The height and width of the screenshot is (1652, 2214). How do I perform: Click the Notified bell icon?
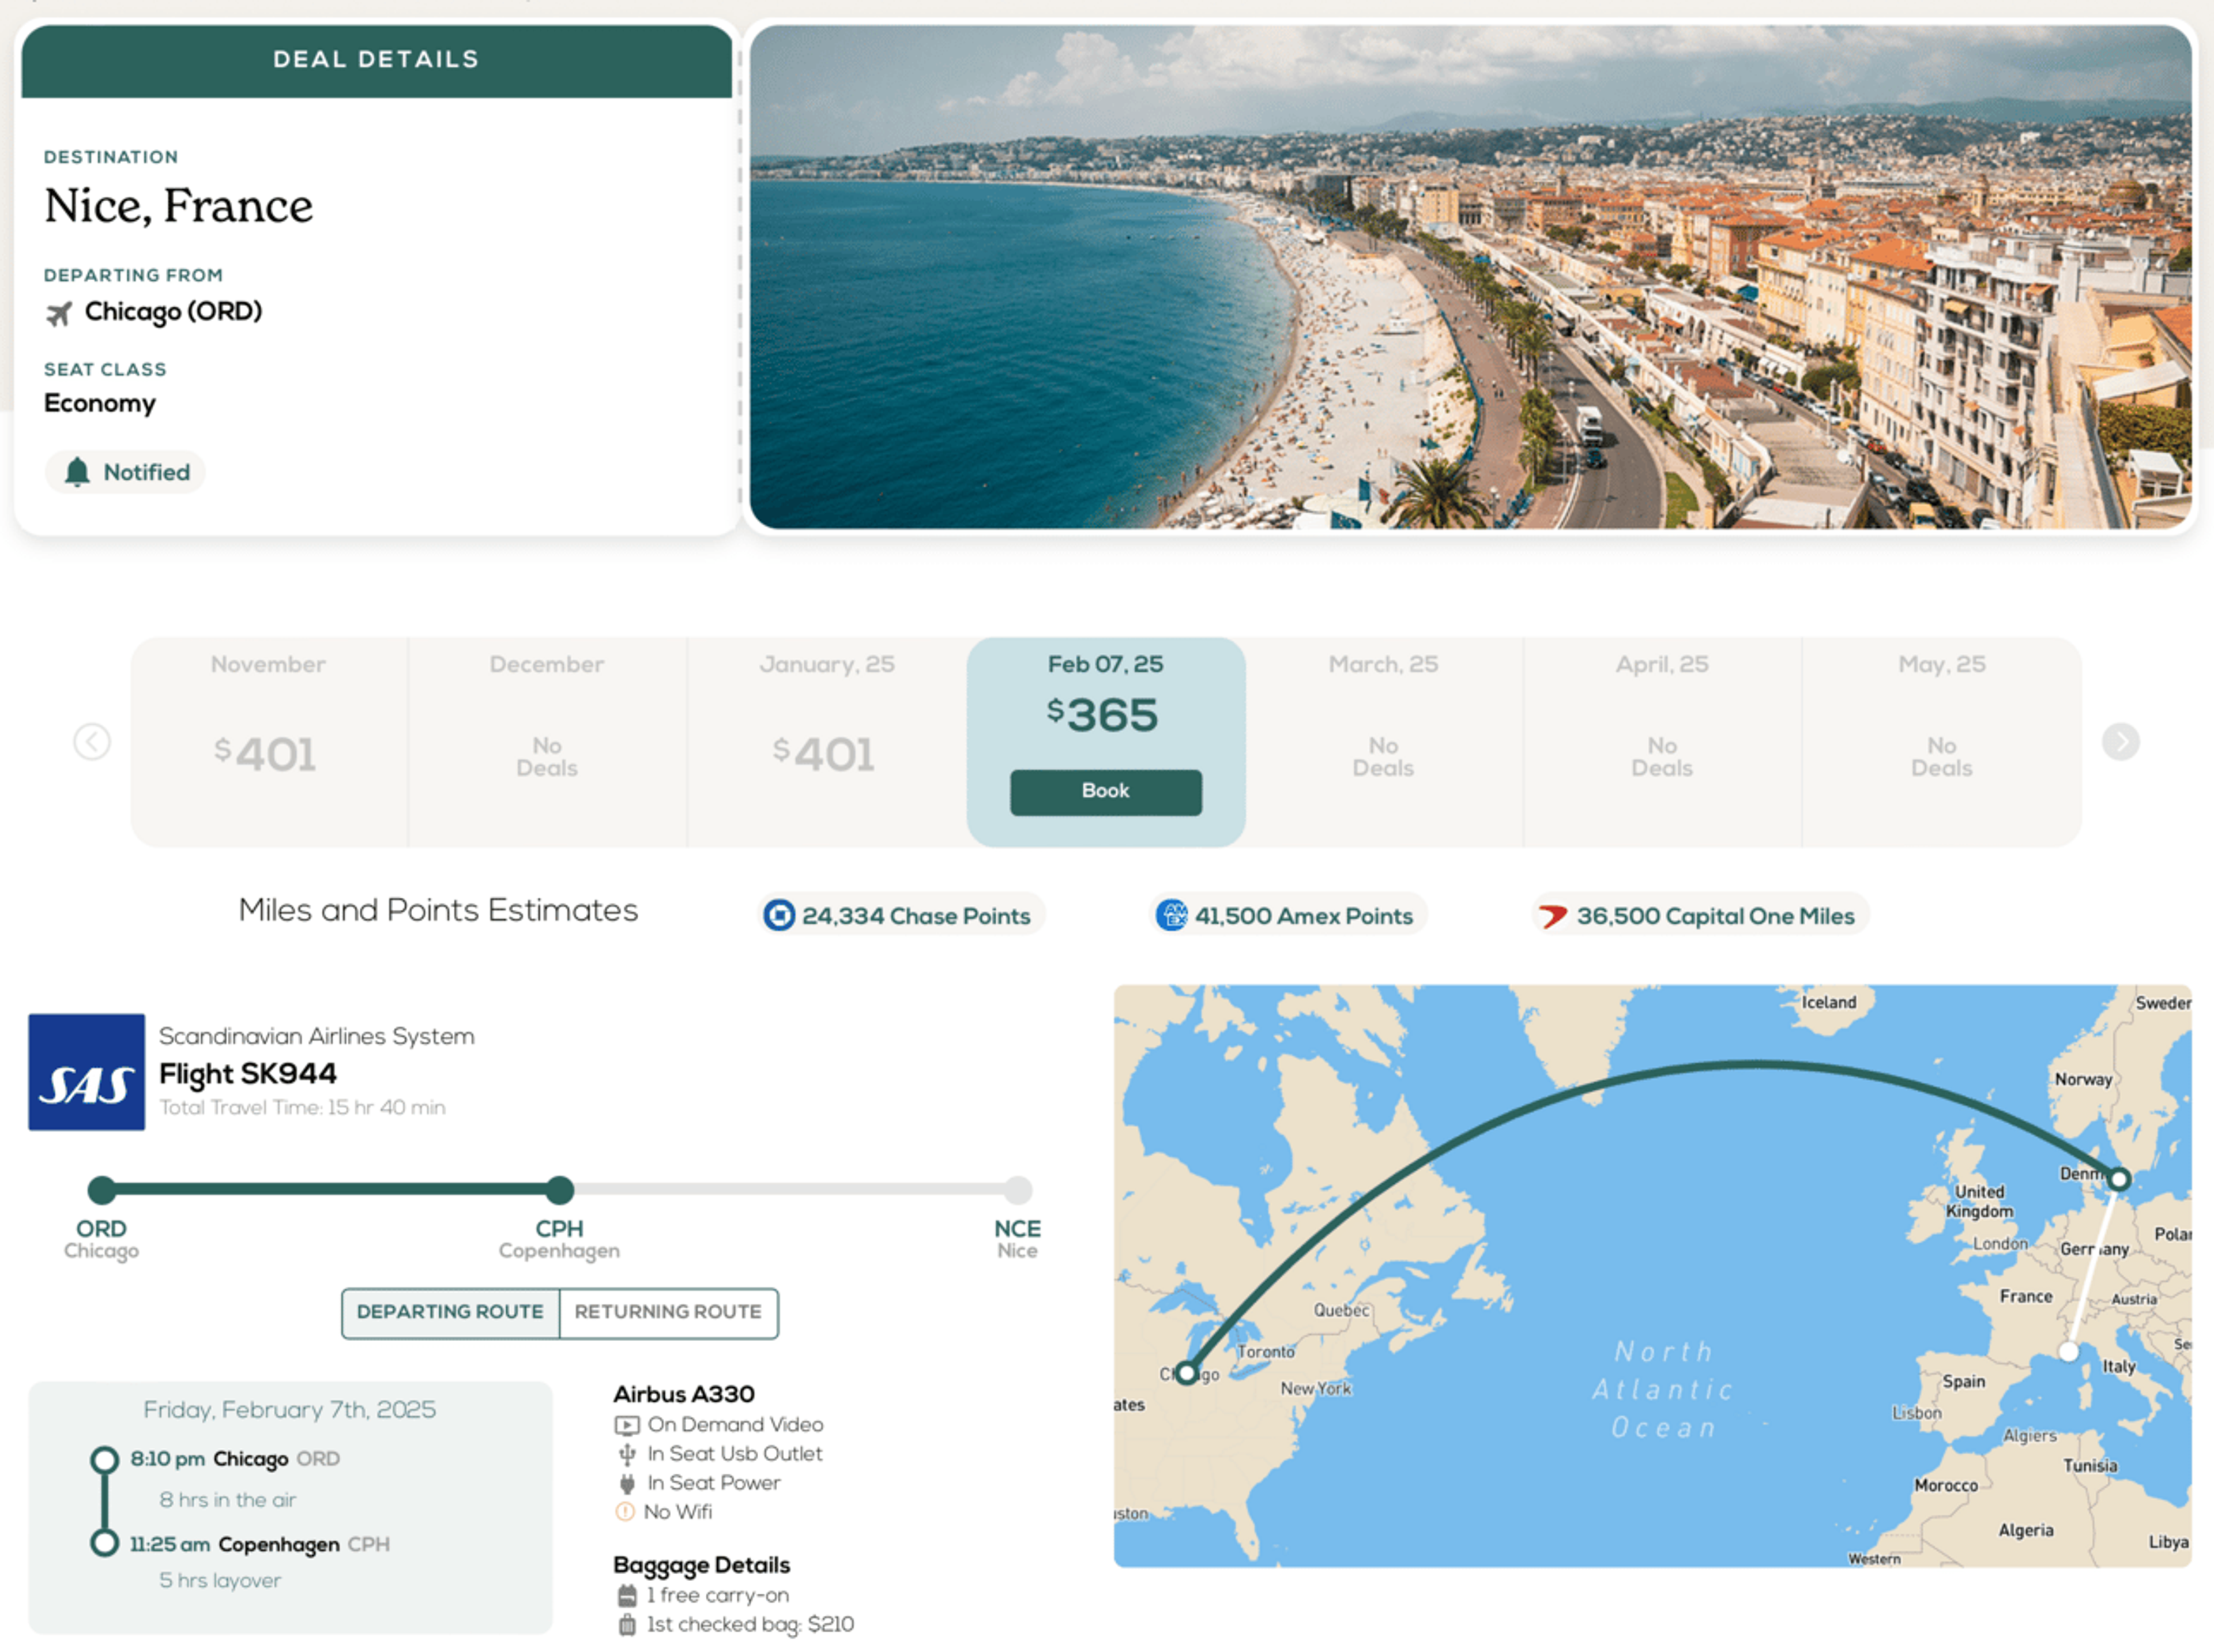[77, 472]
